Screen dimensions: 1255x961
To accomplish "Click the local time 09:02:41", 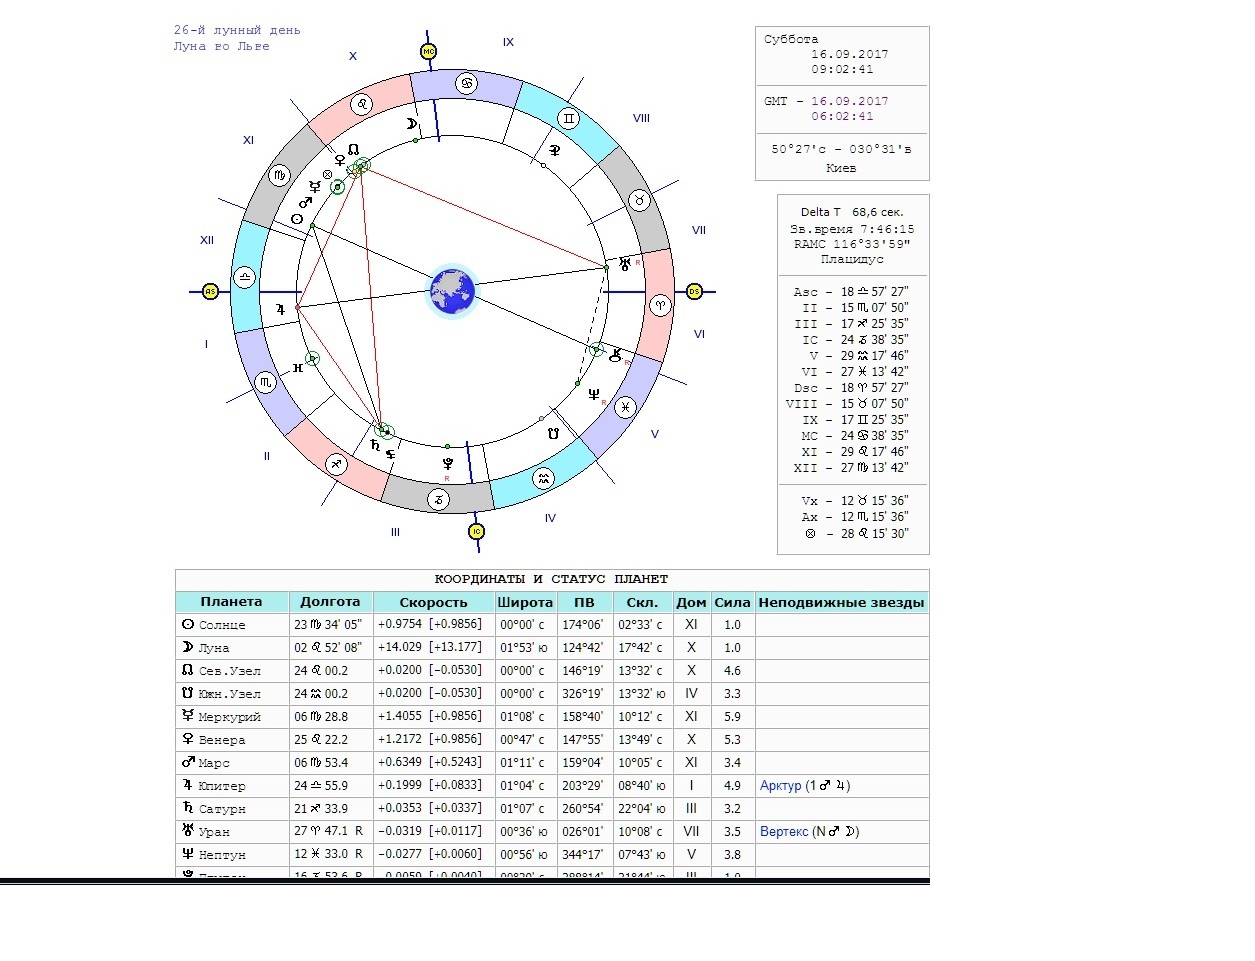I will coord(842,70).
